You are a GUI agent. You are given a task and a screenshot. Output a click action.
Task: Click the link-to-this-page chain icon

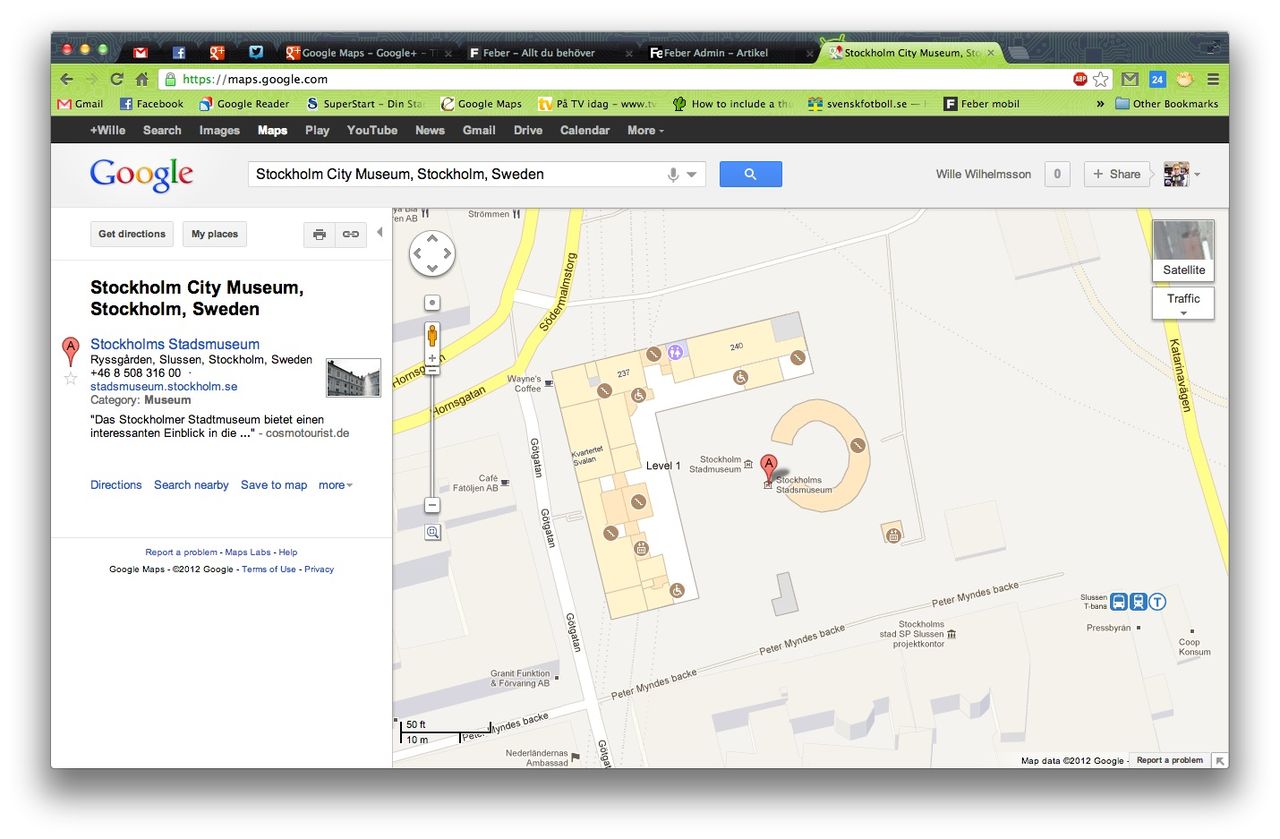pos(351,234)
